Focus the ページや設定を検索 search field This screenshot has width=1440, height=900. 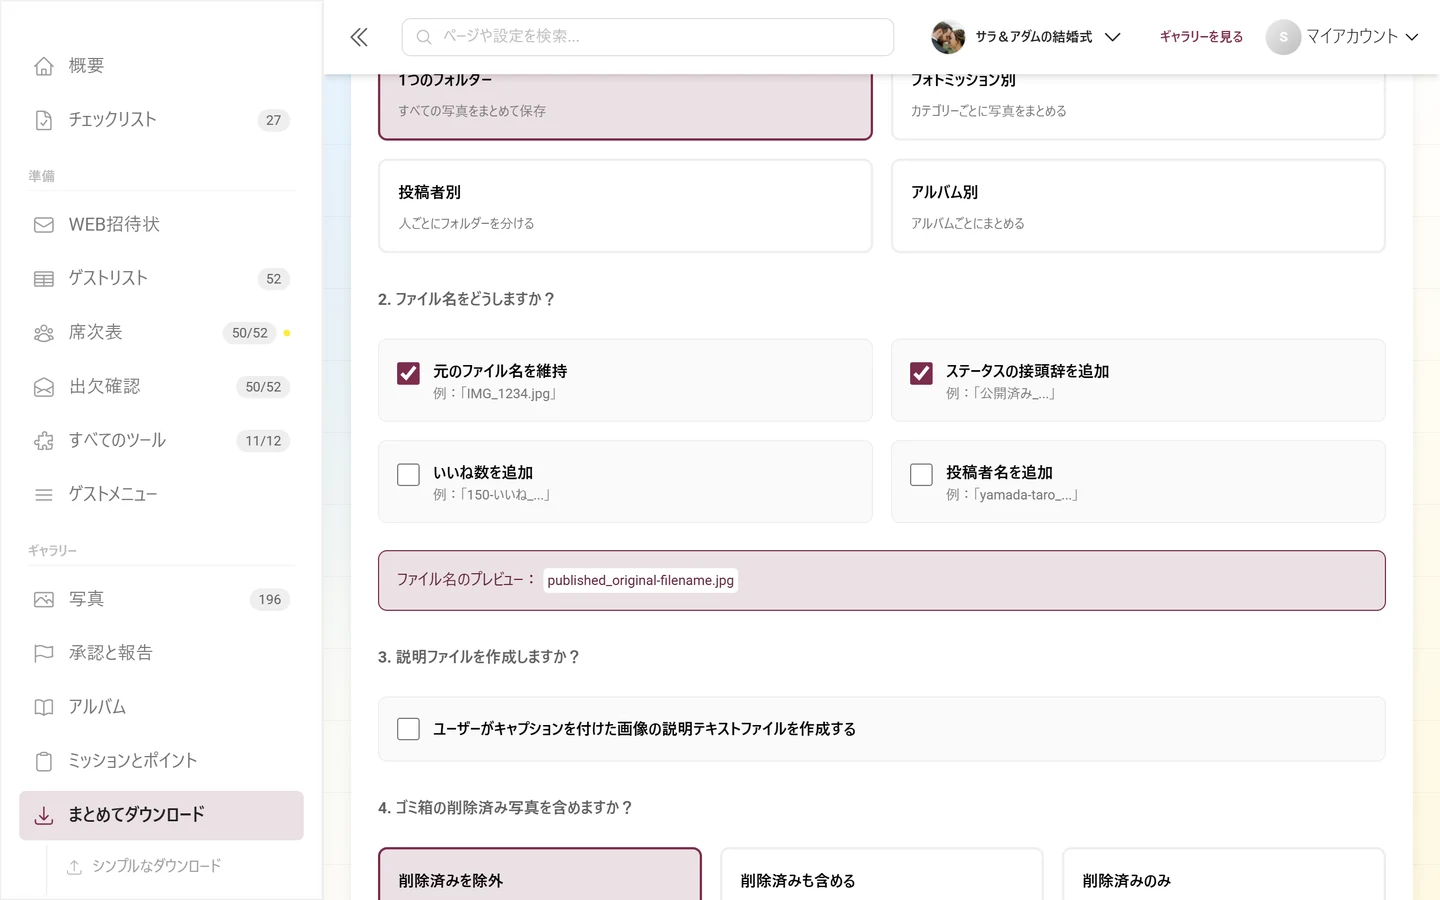(x=648, y=37)
